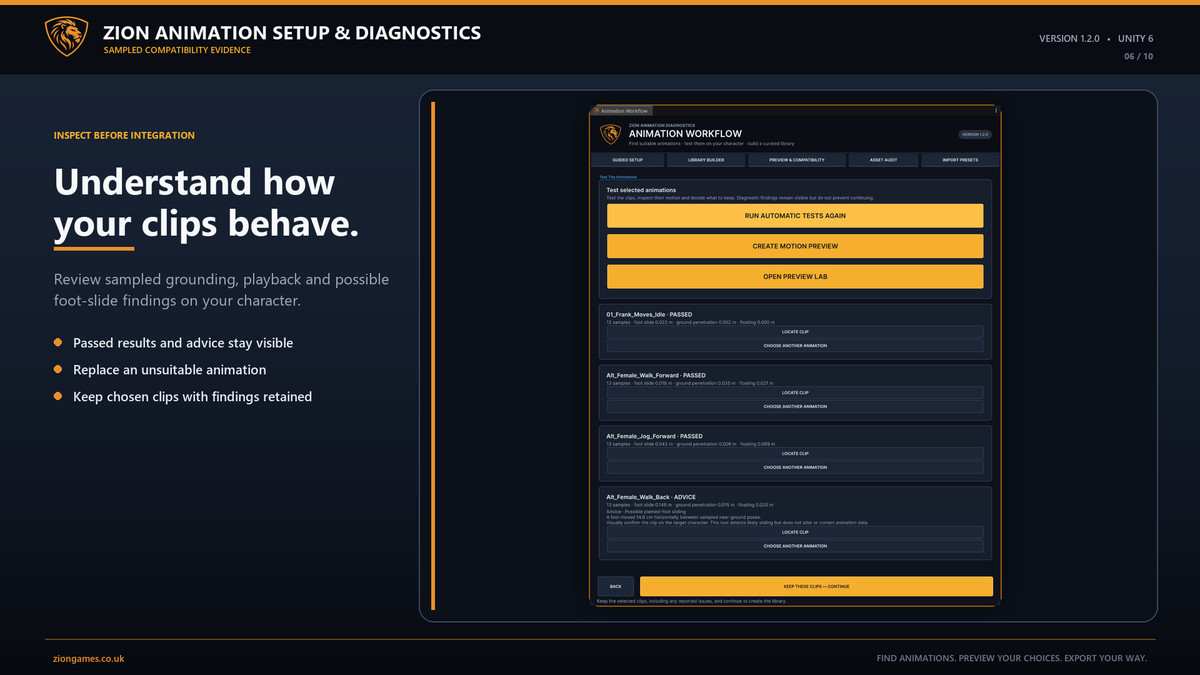The image size is (1200, 675).
Task: Click the Zion lion logo in slide header
Action: coord(66,37)
